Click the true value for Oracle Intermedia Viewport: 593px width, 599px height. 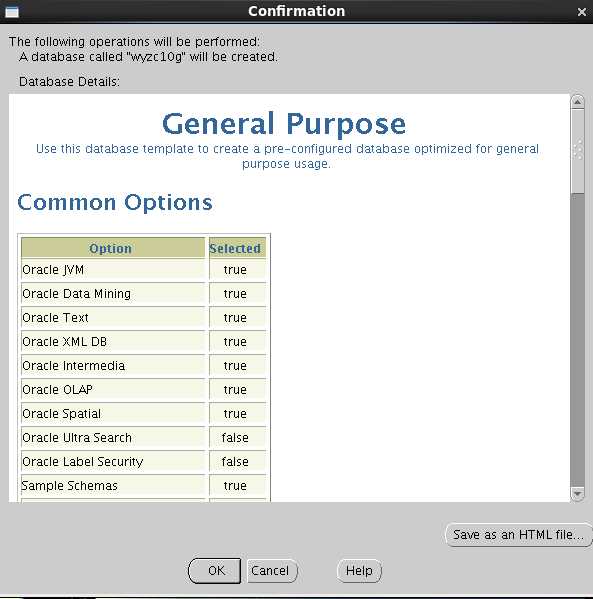(x=235, y=366)
